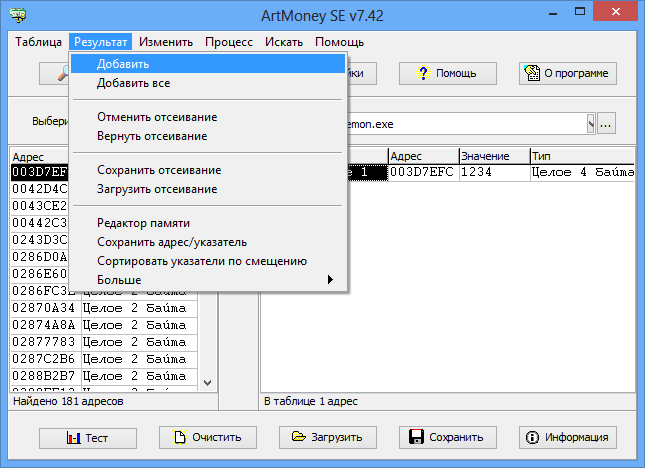The image size is (645, 468).
Task: Click Найдено 181 адресов status text
Action: [68, 401]
